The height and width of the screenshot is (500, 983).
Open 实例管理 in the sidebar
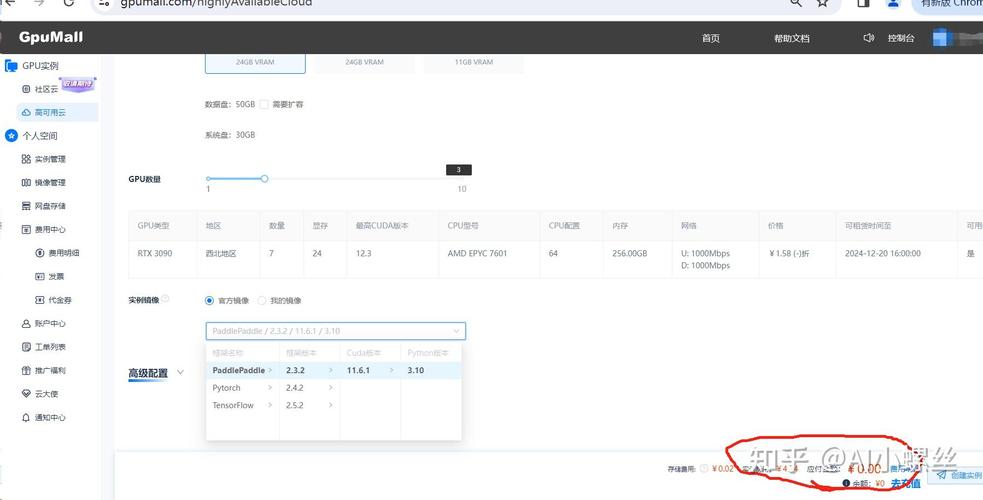(x=49, y=159)
